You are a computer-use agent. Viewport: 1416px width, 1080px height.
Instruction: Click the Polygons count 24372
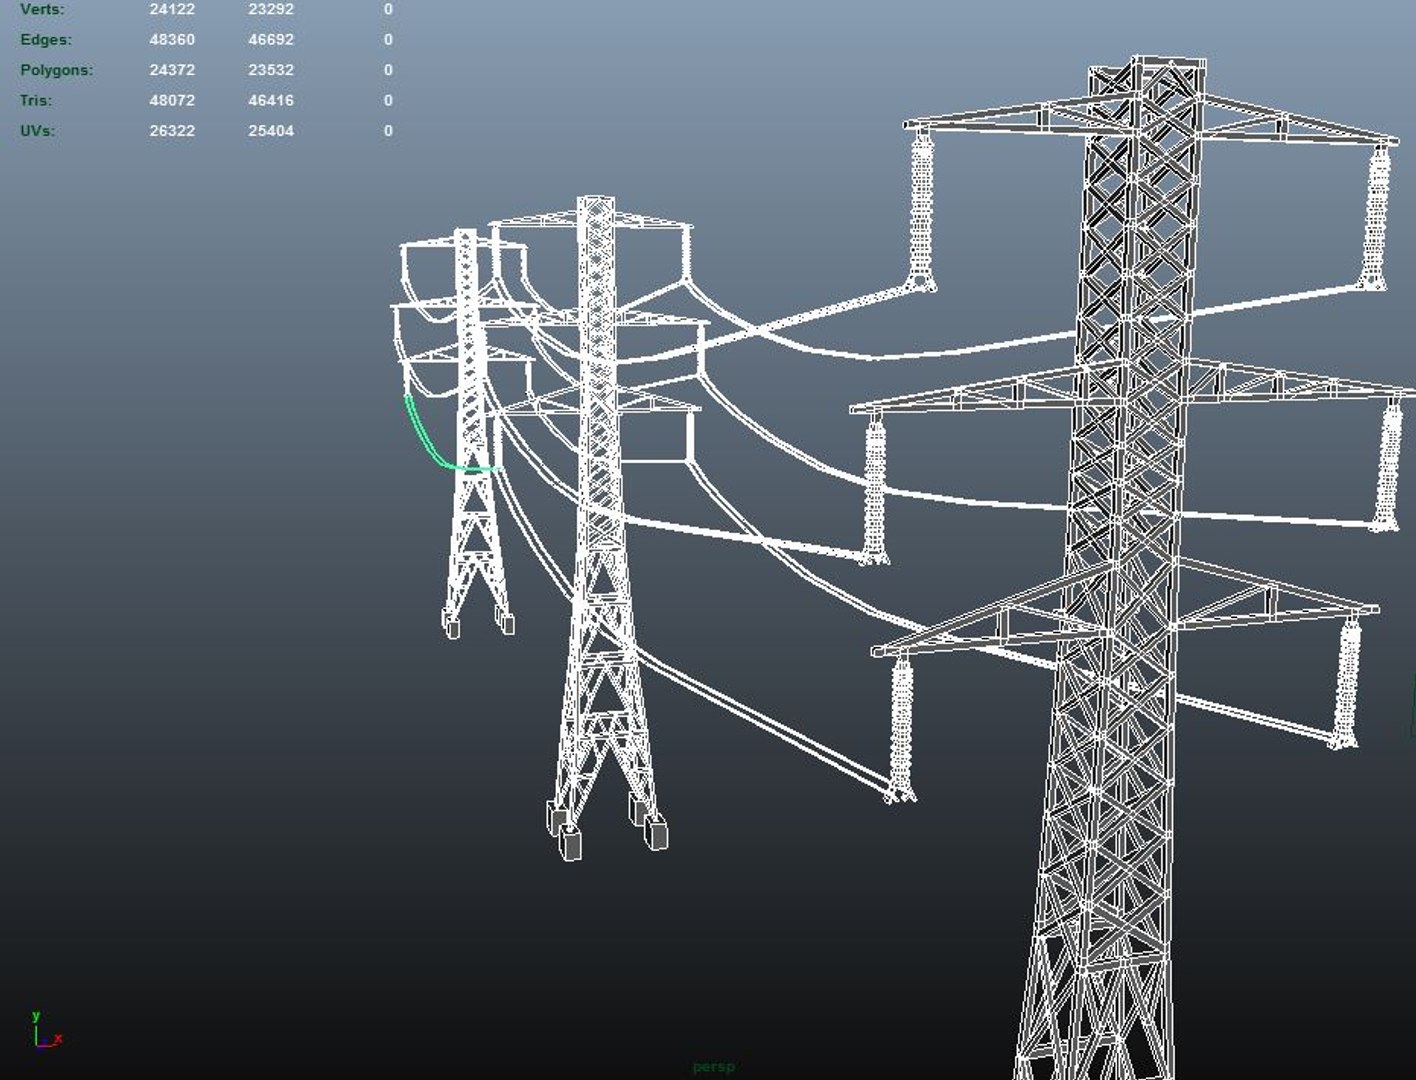click(x=172, y=70)
